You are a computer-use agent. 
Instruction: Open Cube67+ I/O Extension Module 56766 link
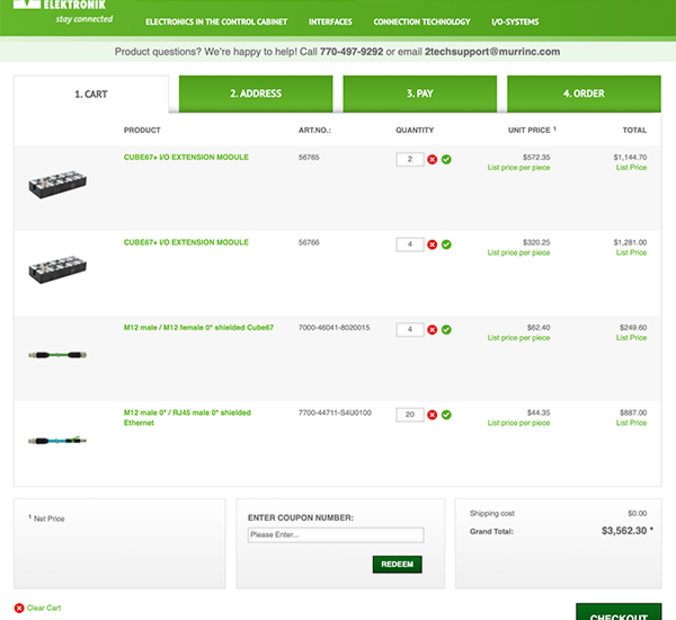click(186, 242)
